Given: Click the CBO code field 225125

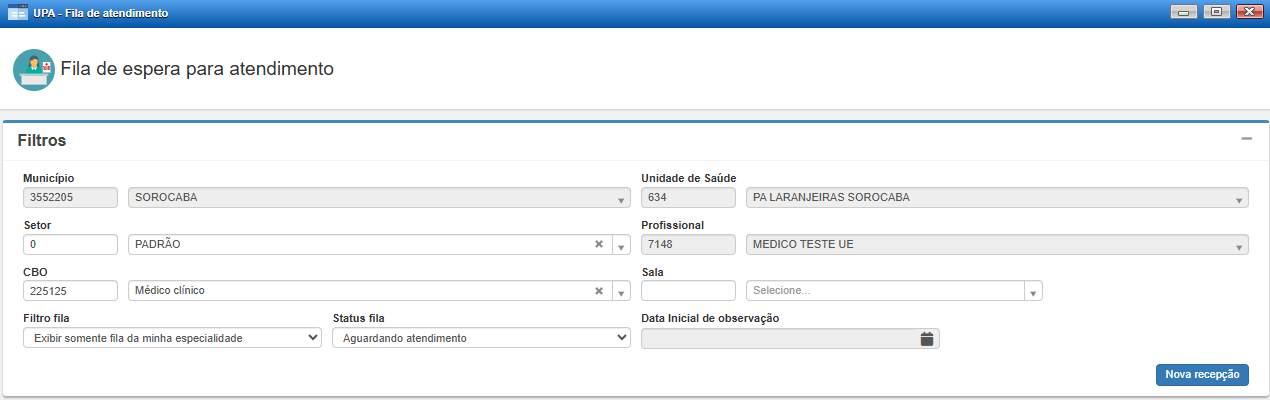Looking at the screenshot, I should click(71, 291).
